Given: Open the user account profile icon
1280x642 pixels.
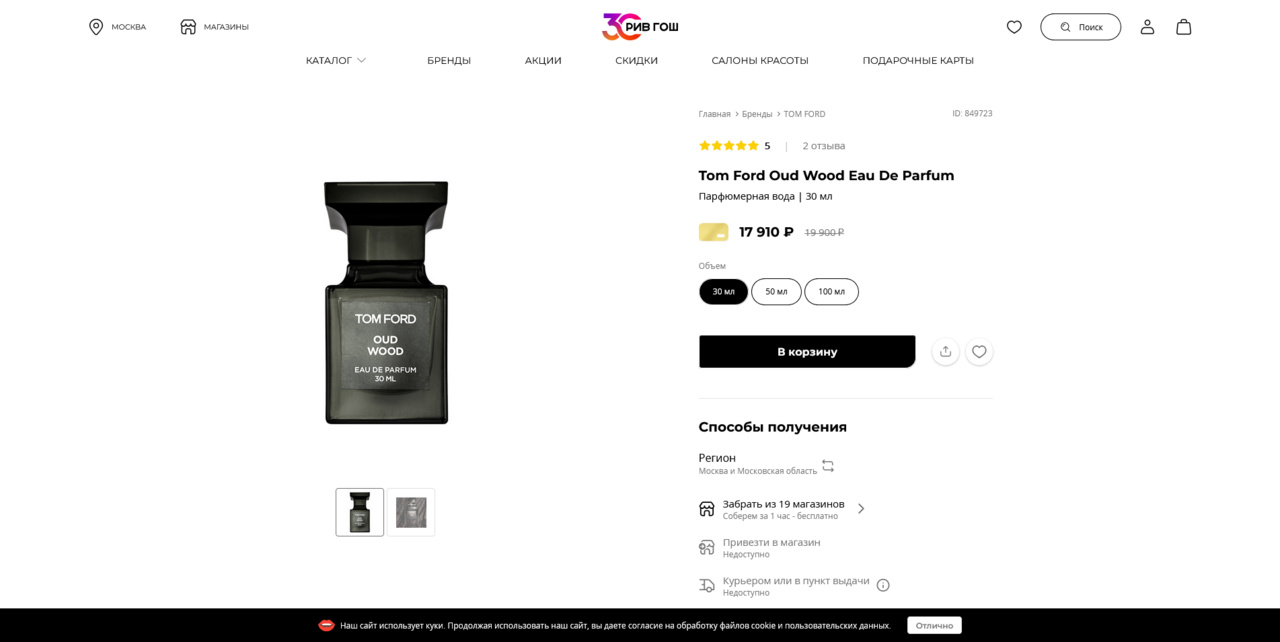Looking at the screenshot, I should tap(1147, 27).
